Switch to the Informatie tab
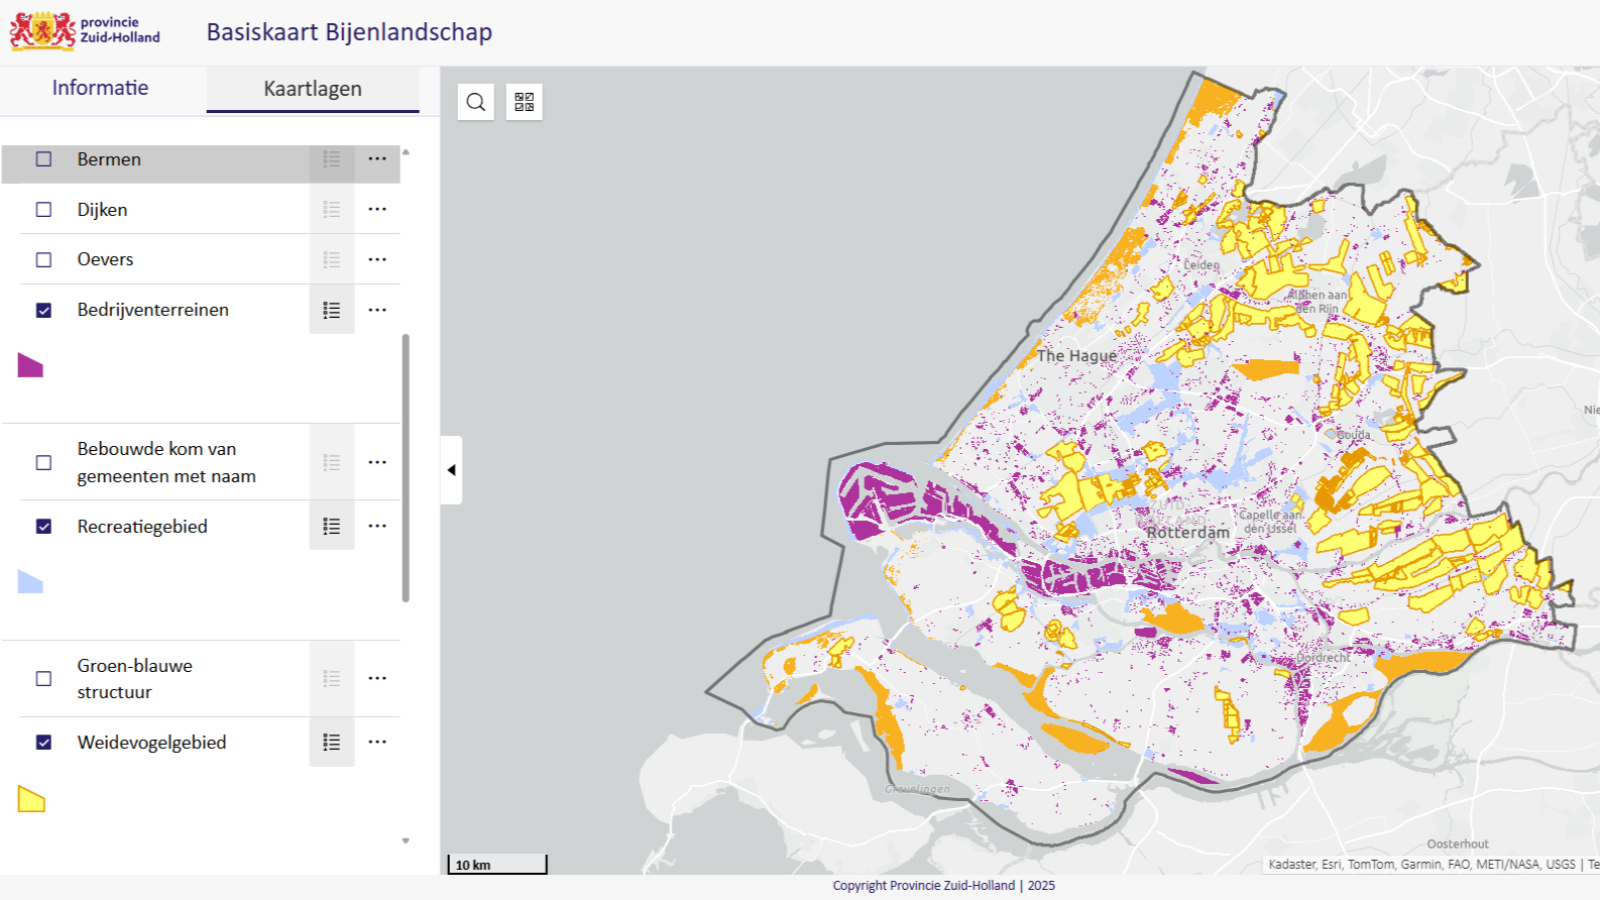Screen dimensions: 1600x900 [100, 88]
